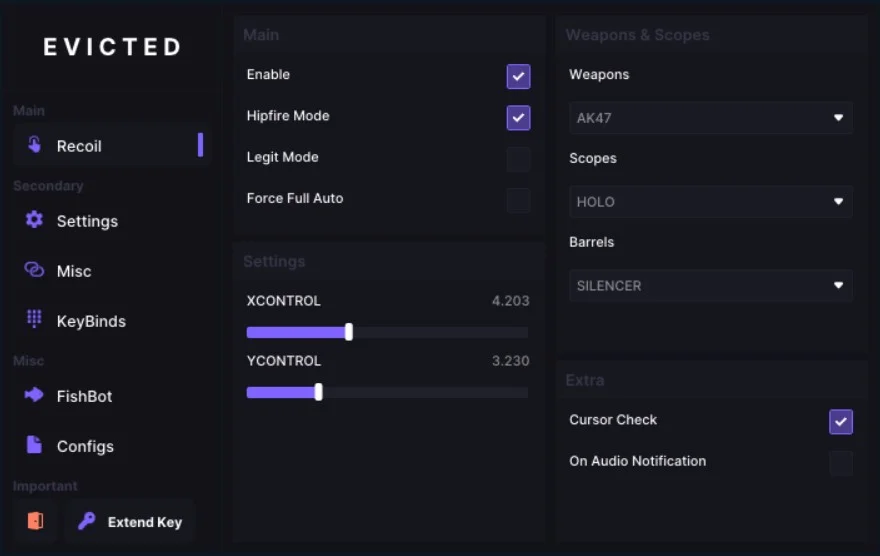Screen dimensions: 880x556
Task: Click the KeyBinds keypad icon
Action: 35,320
